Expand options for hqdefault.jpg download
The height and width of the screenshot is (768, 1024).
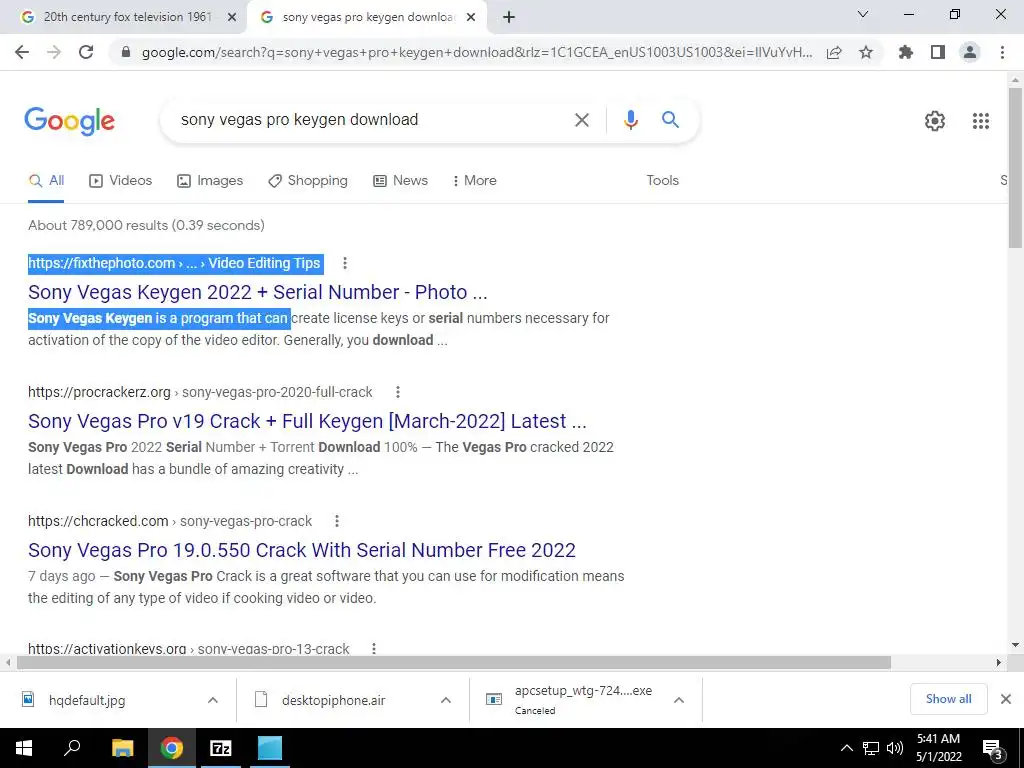[213, 700]
